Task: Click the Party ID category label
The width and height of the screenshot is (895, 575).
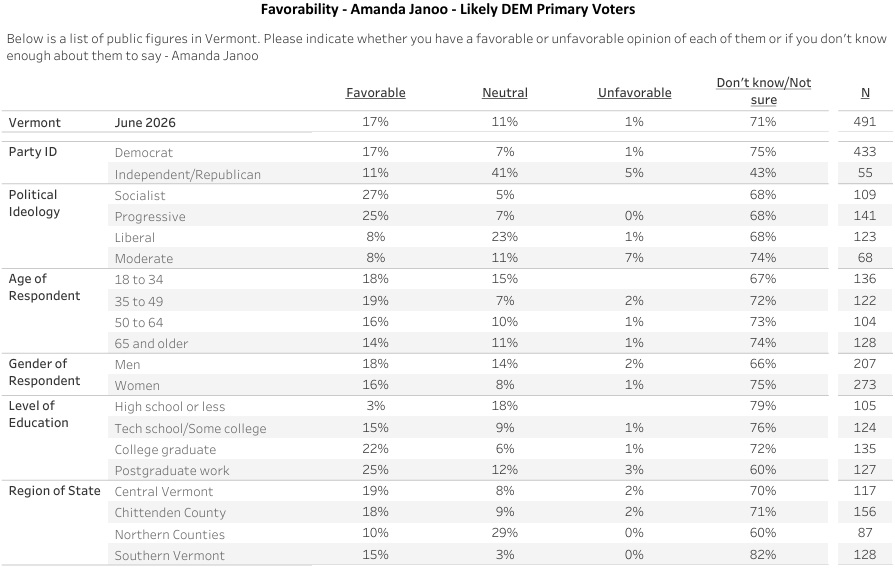Action: 33,152
